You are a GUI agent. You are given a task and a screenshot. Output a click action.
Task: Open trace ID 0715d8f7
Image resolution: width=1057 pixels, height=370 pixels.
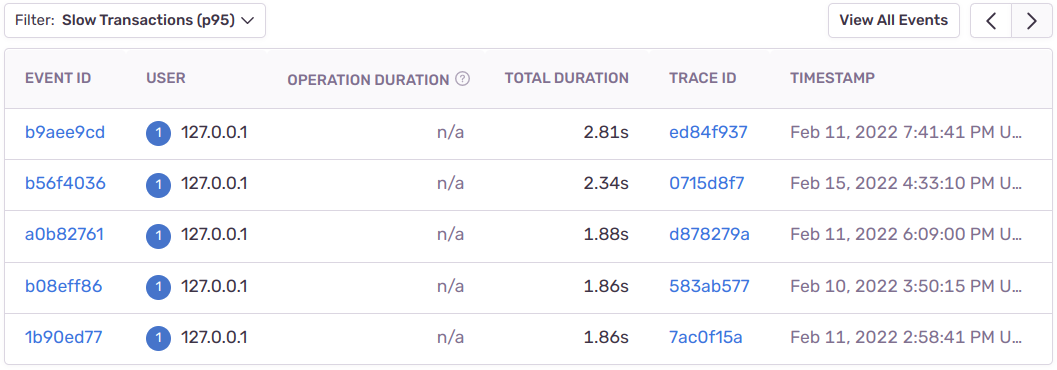click(706, 183)
